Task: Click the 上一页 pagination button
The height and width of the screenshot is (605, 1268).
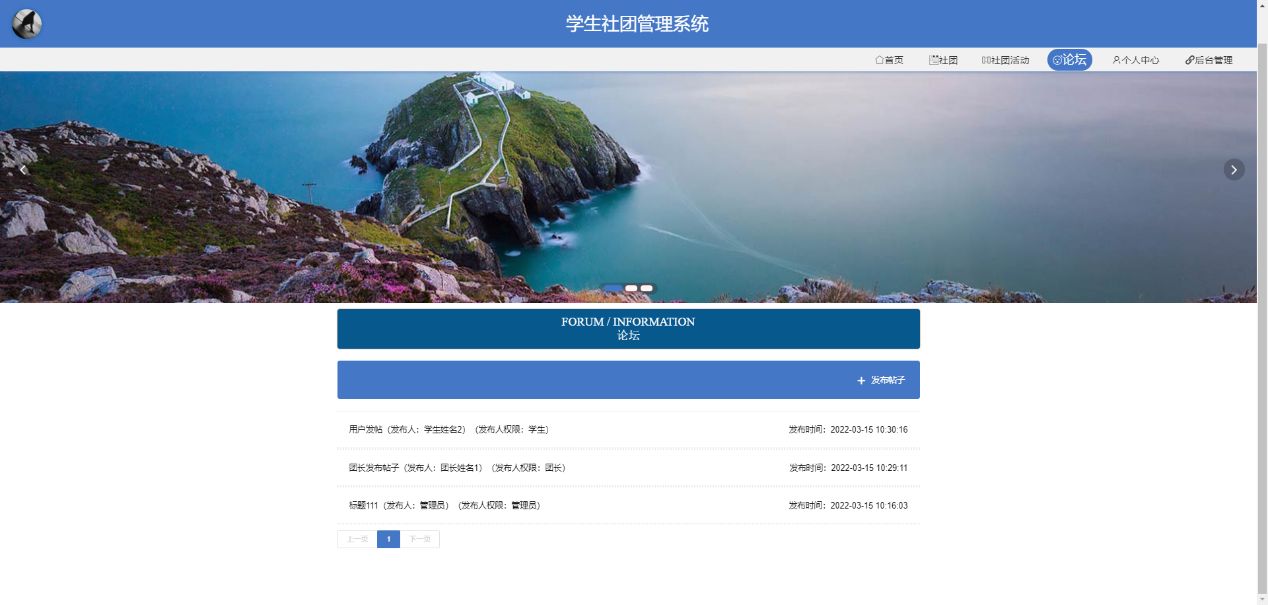Action: (357, 539)
